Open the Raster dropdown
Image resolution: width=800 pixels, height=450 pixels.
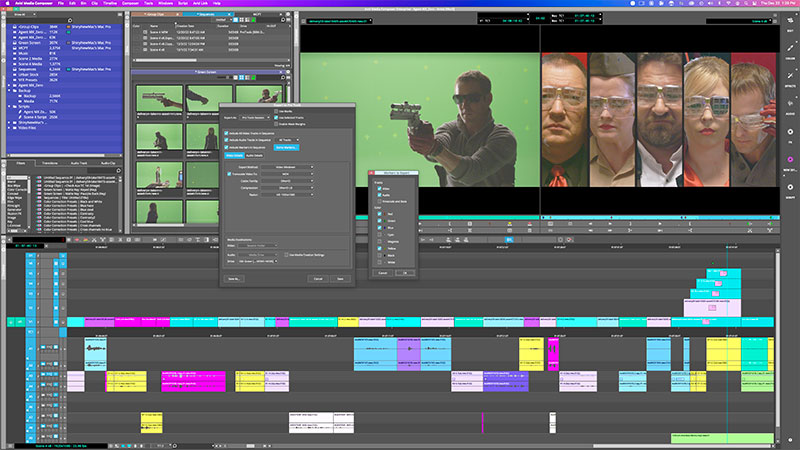(287, 194)
